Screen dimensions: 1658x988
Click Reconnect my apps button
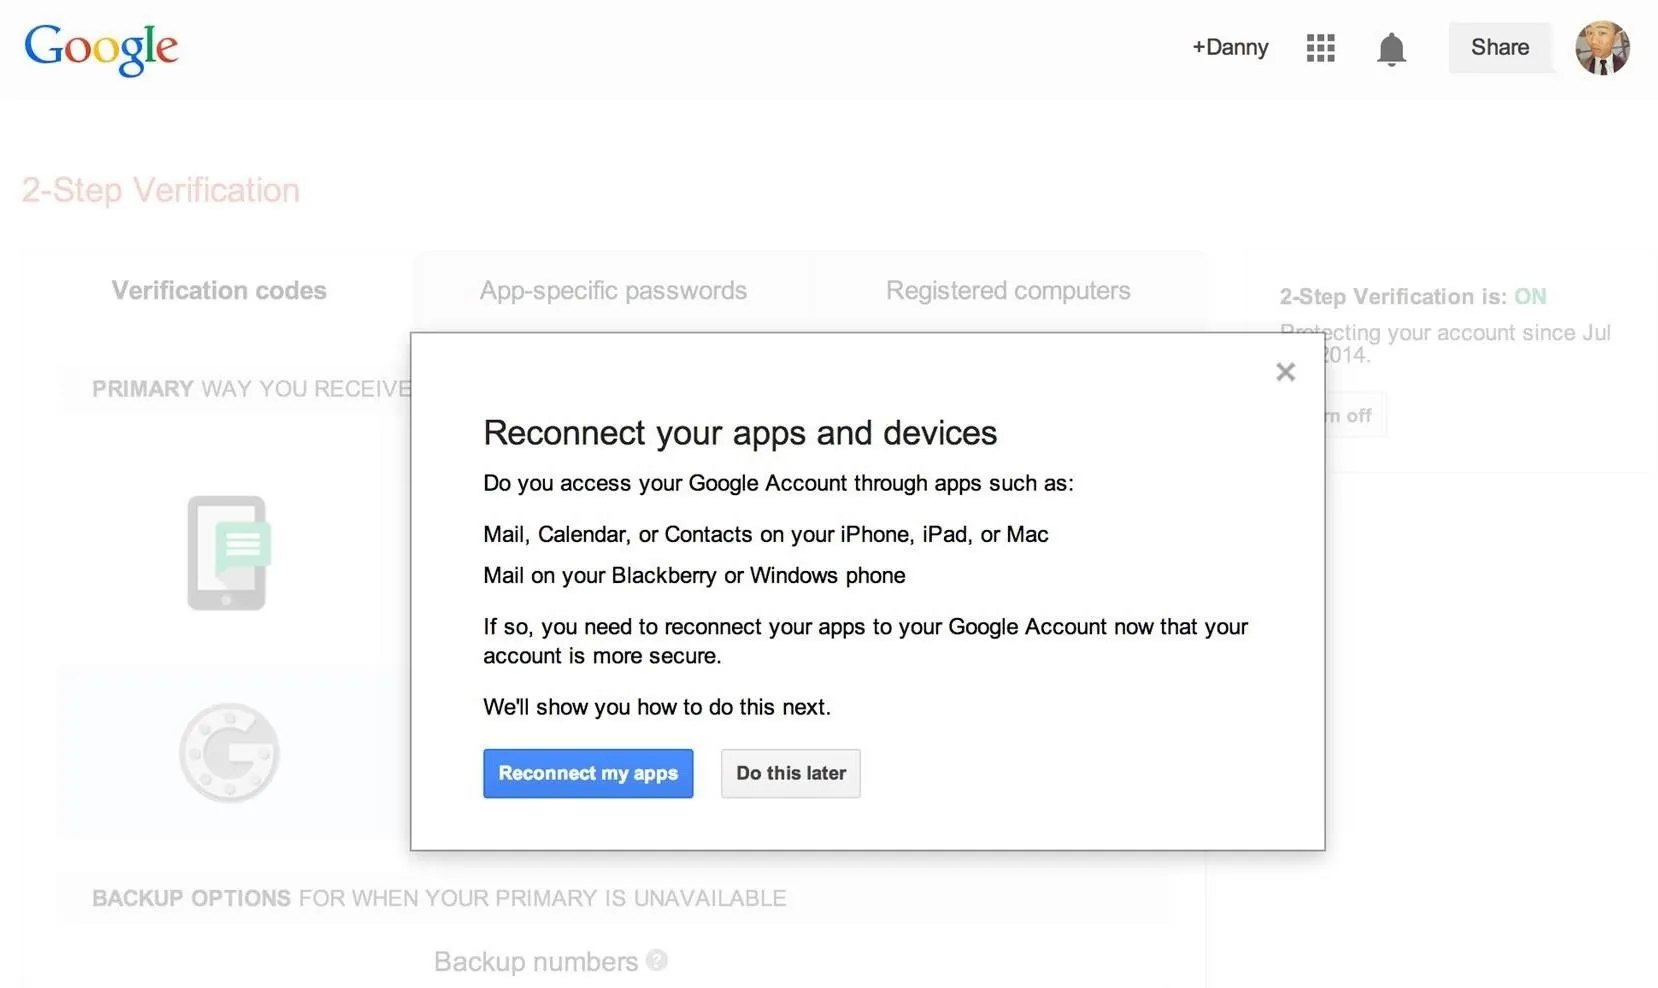pos(588,773)
